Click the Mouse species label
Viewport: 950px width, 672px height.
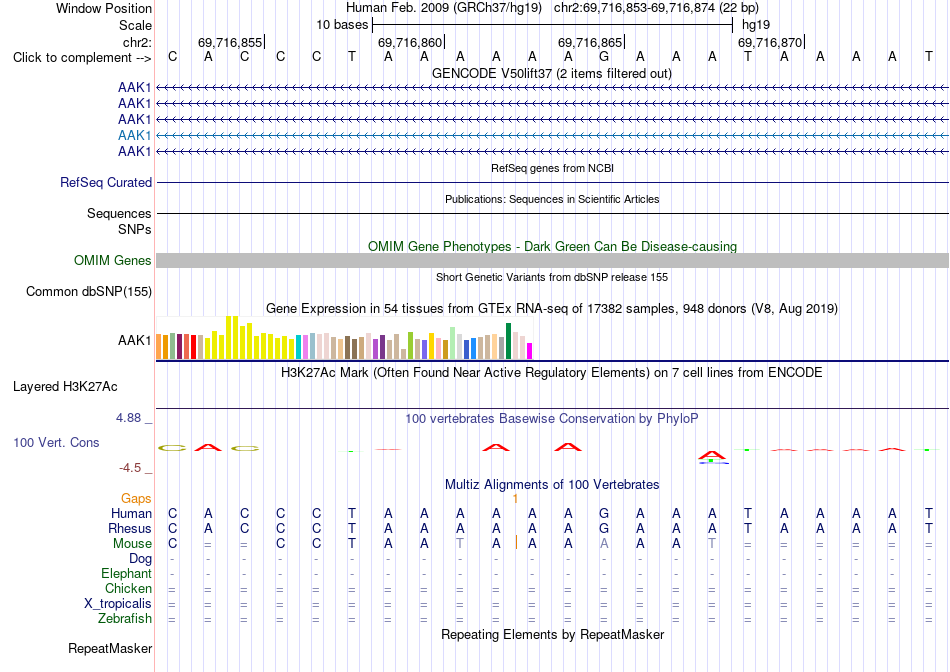(x=133, y=544)
